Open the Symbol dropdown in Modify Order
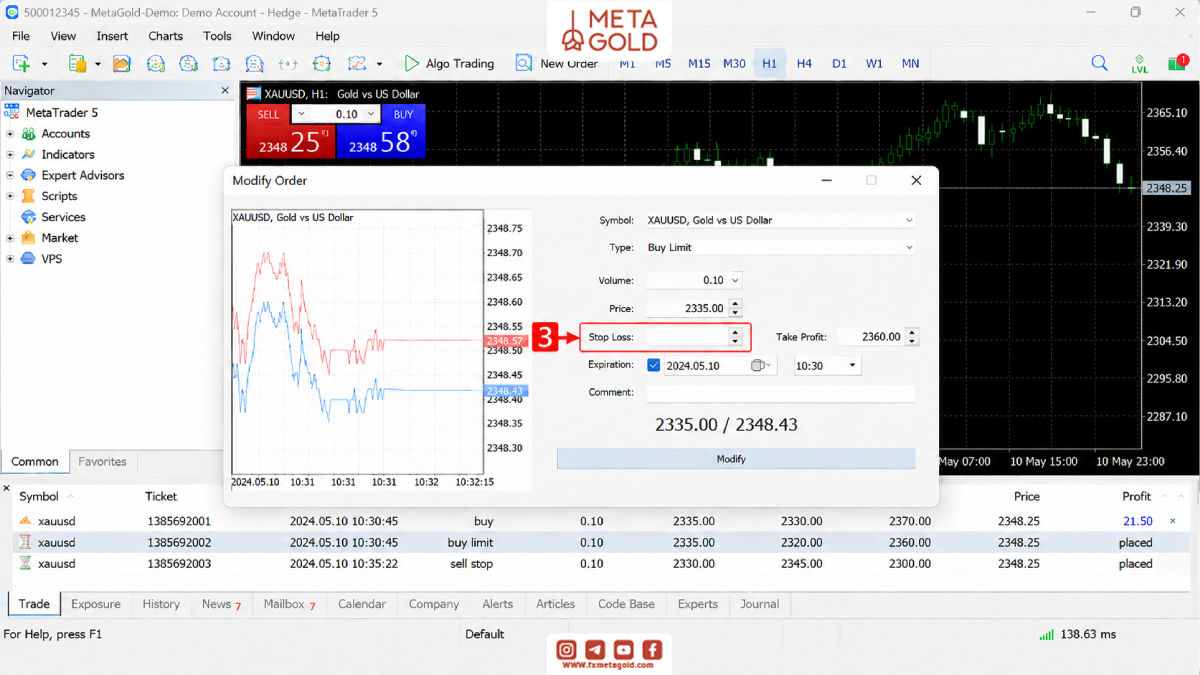This screenshot has width=1200, height=675. (908, 220)
